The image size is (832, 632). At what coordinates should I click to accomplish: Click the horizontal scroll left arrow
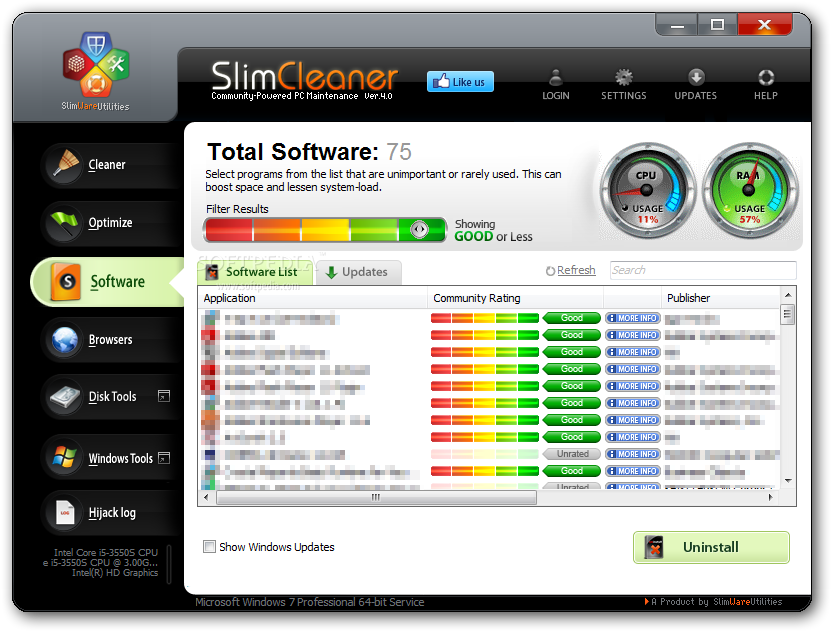pyautogui.click(x=206, y=498)
